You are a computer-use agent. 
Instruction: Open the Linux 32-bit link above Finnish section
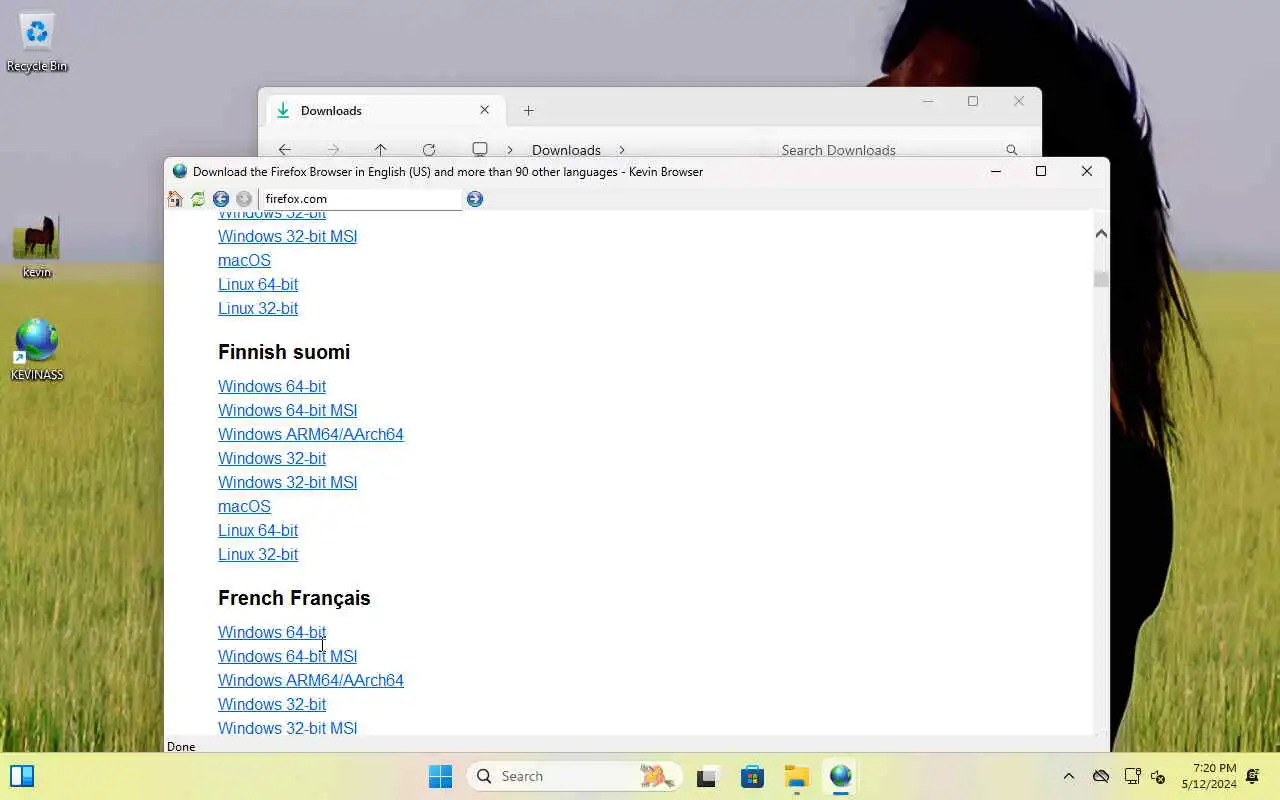pos(258,308)
